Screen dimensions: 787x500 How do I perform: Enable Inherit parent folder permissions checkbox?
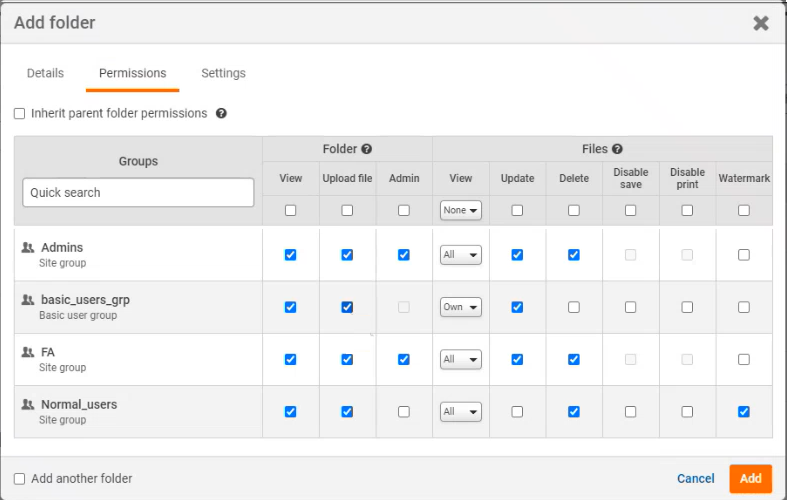coord(20,114)
